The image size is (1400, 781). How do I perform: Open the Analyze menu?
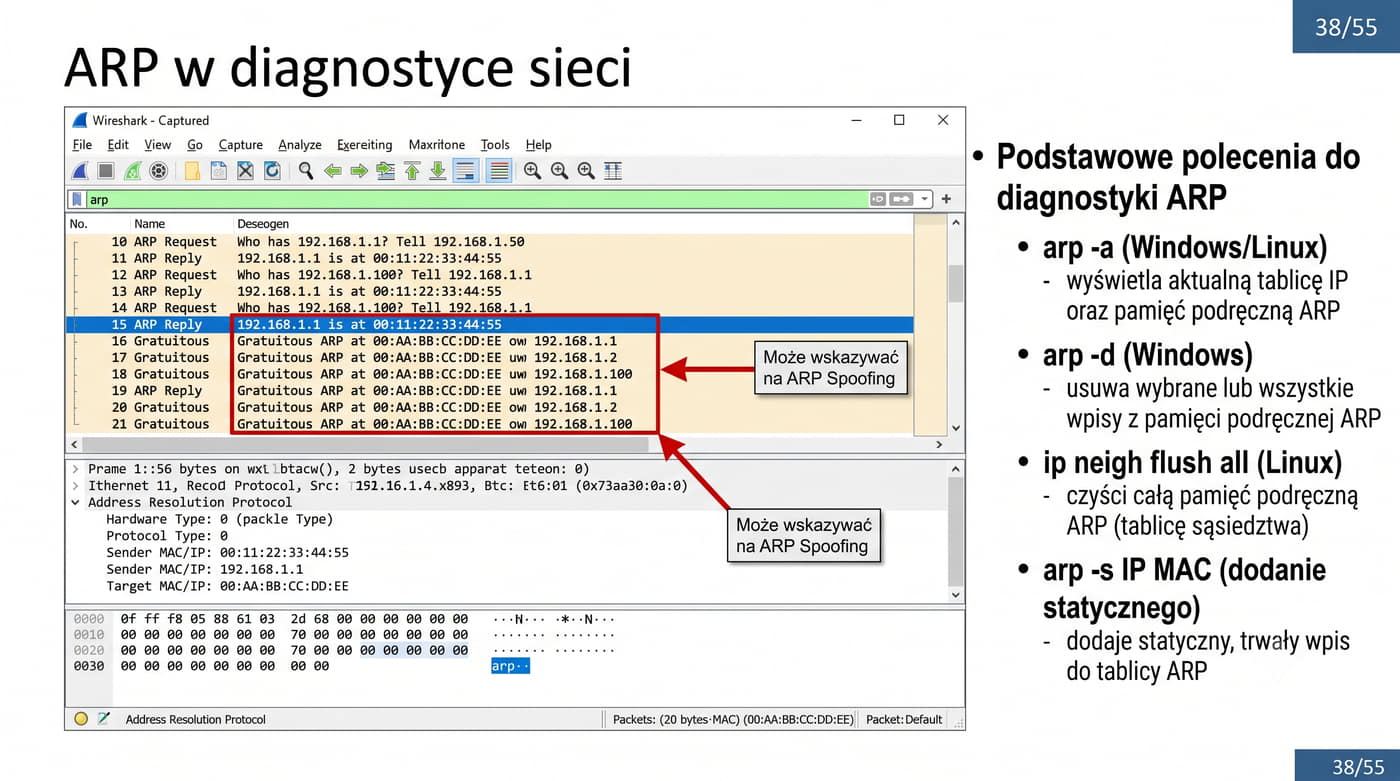point(300,145)
